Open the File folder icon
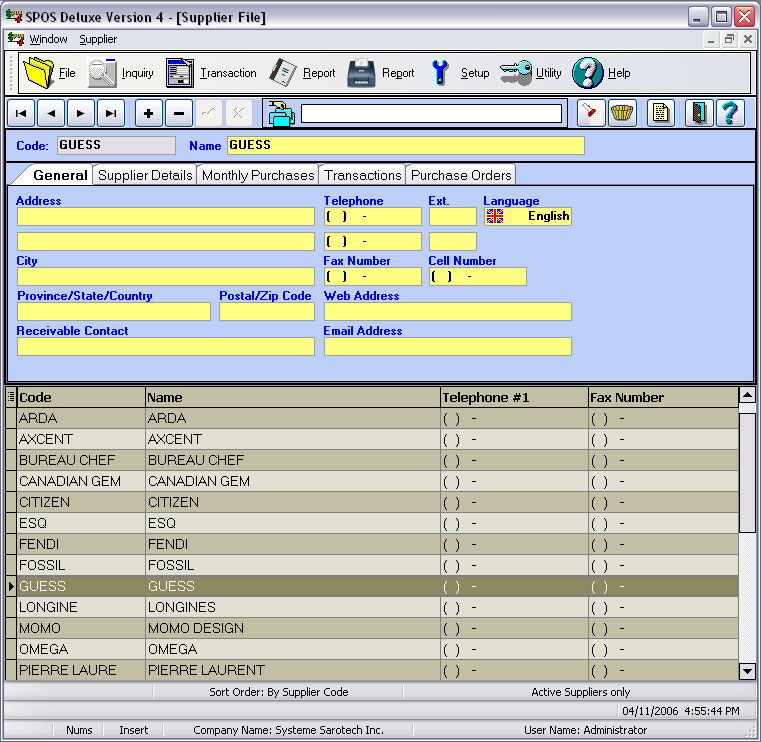Image resolution: width=761 pixels, height=742 pixels. [x=39, y=73]
